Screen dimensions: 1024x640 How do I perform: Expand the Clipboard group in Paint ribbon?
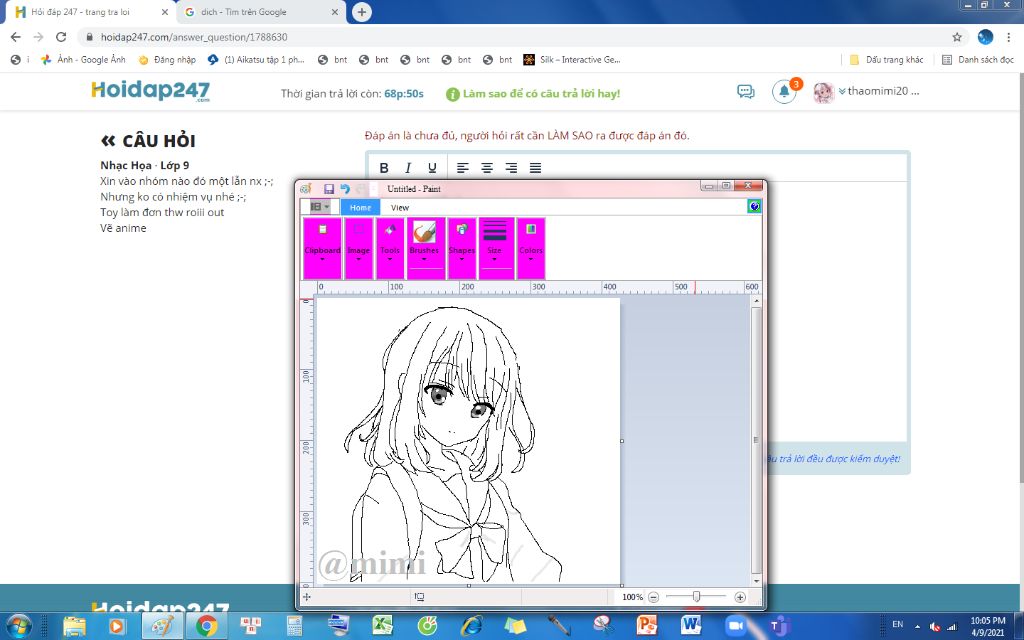click(x=323, y=249)
